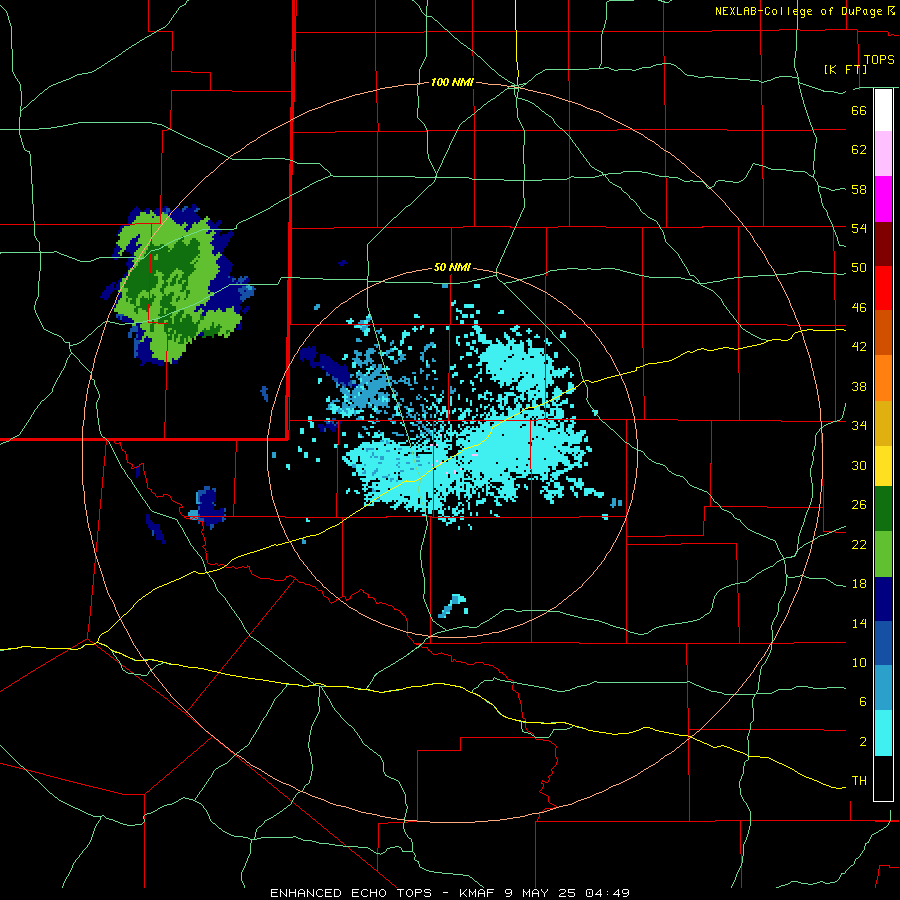Click the "KMAF" station identifier in the caption

(477, 893)
